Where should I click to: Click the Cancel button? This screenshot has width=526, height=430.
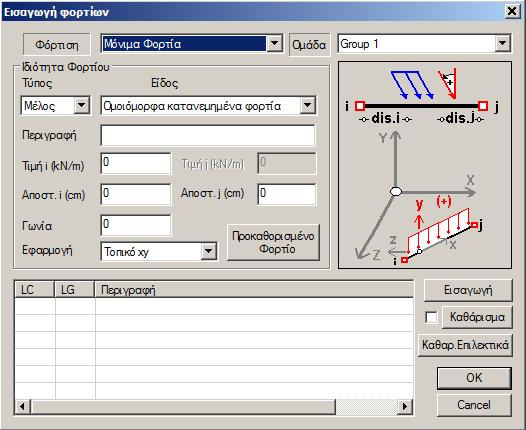(474, 405)
